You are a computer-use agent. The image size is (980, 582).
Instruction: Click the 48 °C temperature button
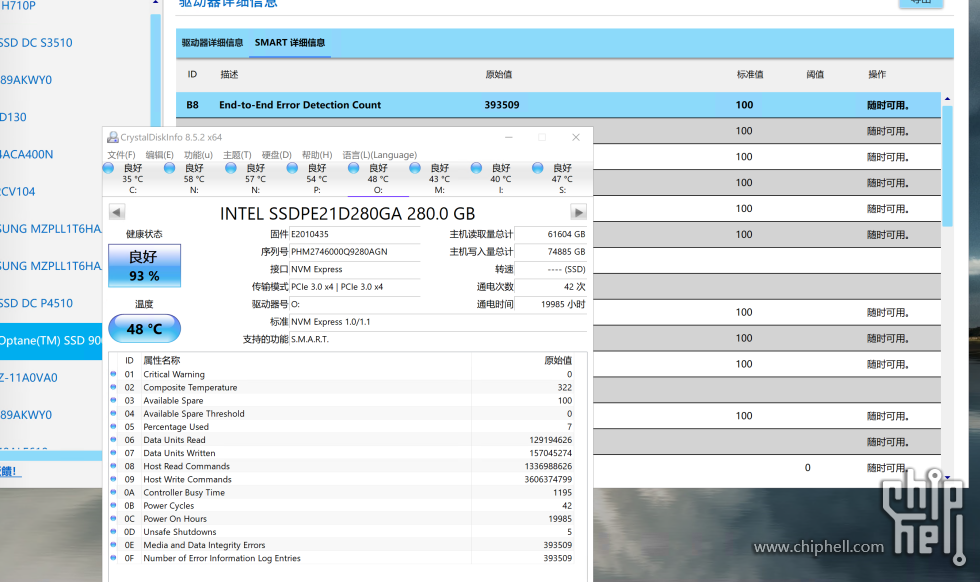[144, 329]
